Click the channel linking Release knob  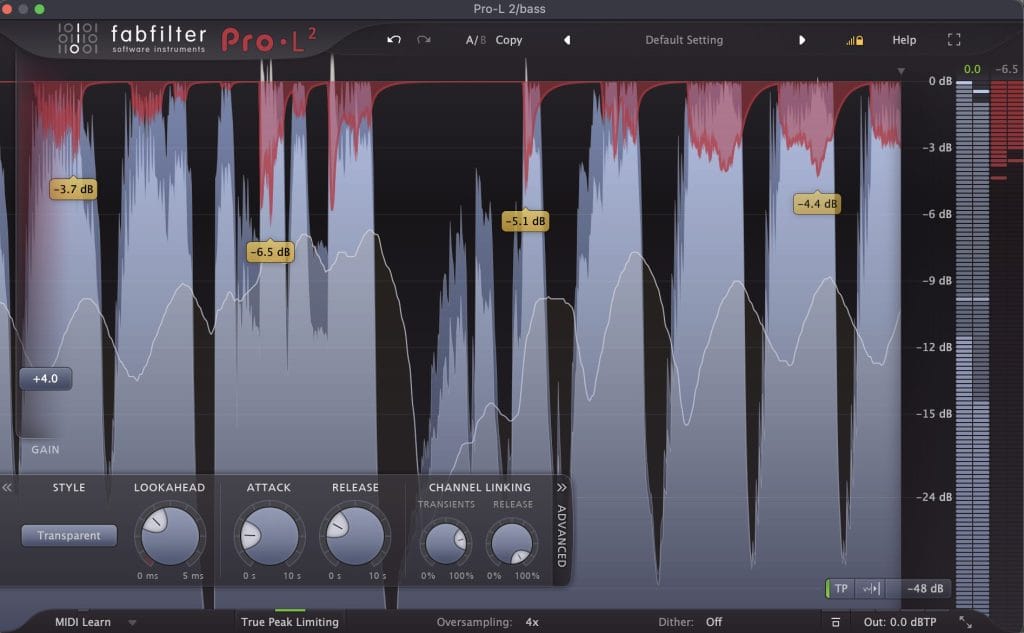(x=512, y=543)
